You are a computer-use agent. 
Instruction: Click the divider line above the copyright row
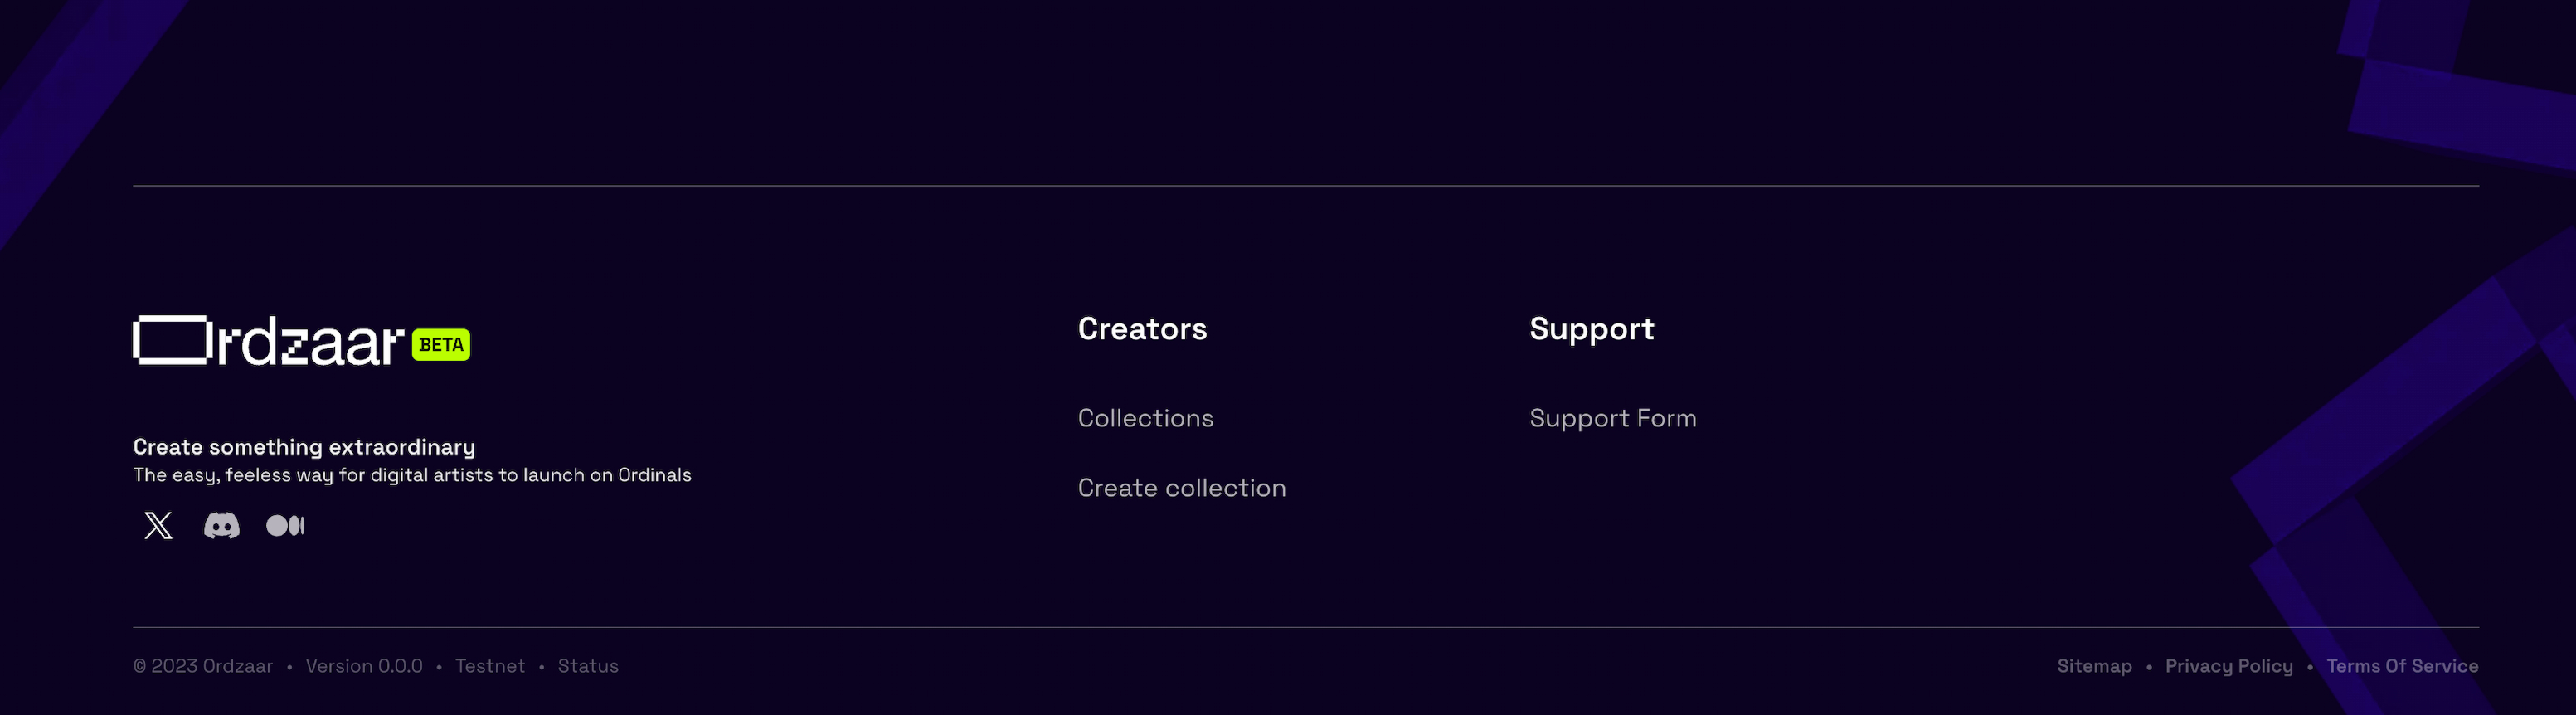[1306, 628]
